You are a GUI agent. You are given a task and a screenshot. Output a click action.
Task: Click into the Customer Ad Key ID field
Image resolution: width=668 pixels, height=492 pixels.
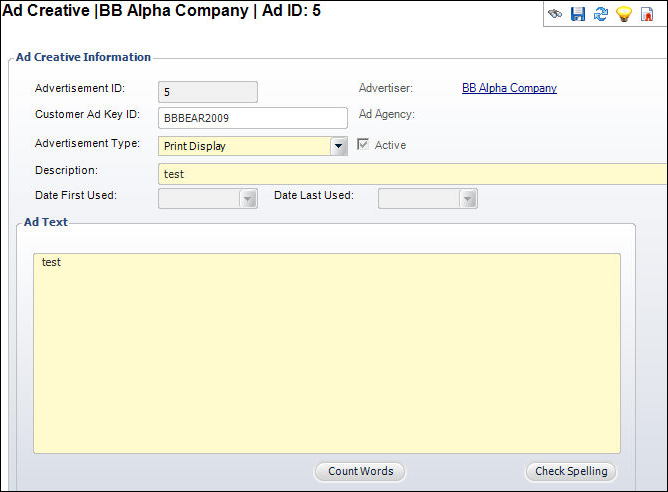tap(253, 118)
